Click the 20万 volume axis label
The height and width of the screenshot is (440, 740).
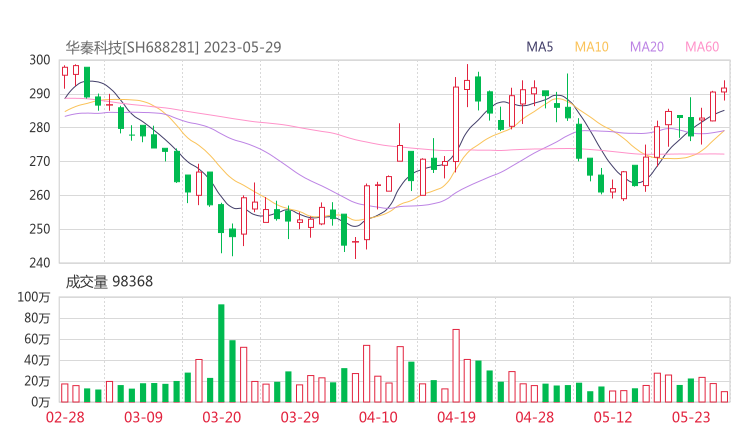(37, 381)
